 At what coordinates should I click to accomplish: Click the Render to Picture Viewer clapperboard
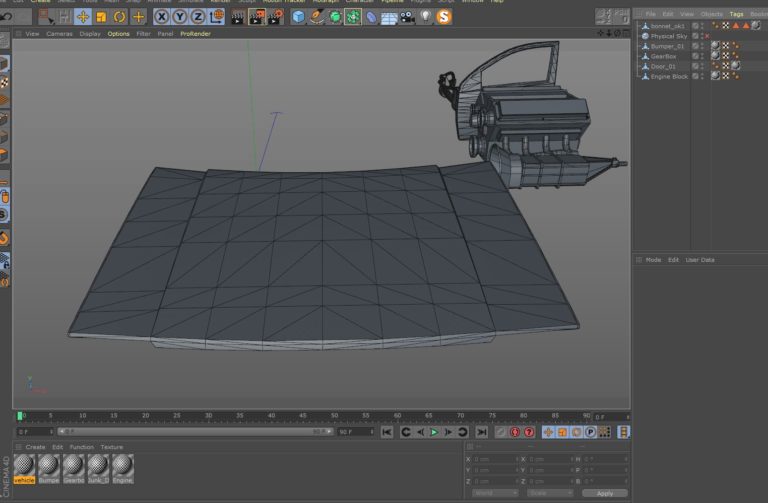(x=257, y=17)
